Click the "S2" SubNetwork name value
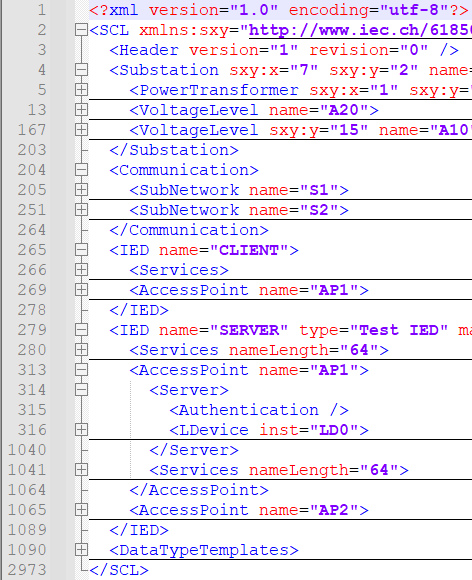 pos(319,210)
